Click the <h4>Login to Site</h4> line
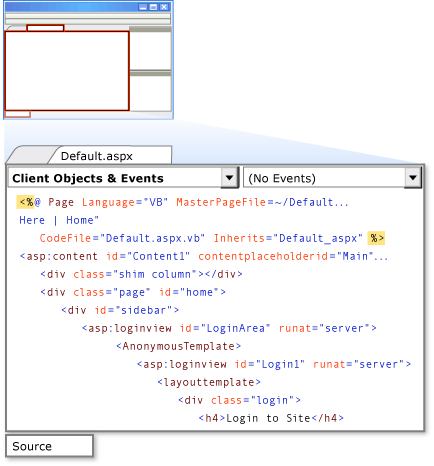Image resolution: width=434 pixels, height=466 pixels. point(271,418)
